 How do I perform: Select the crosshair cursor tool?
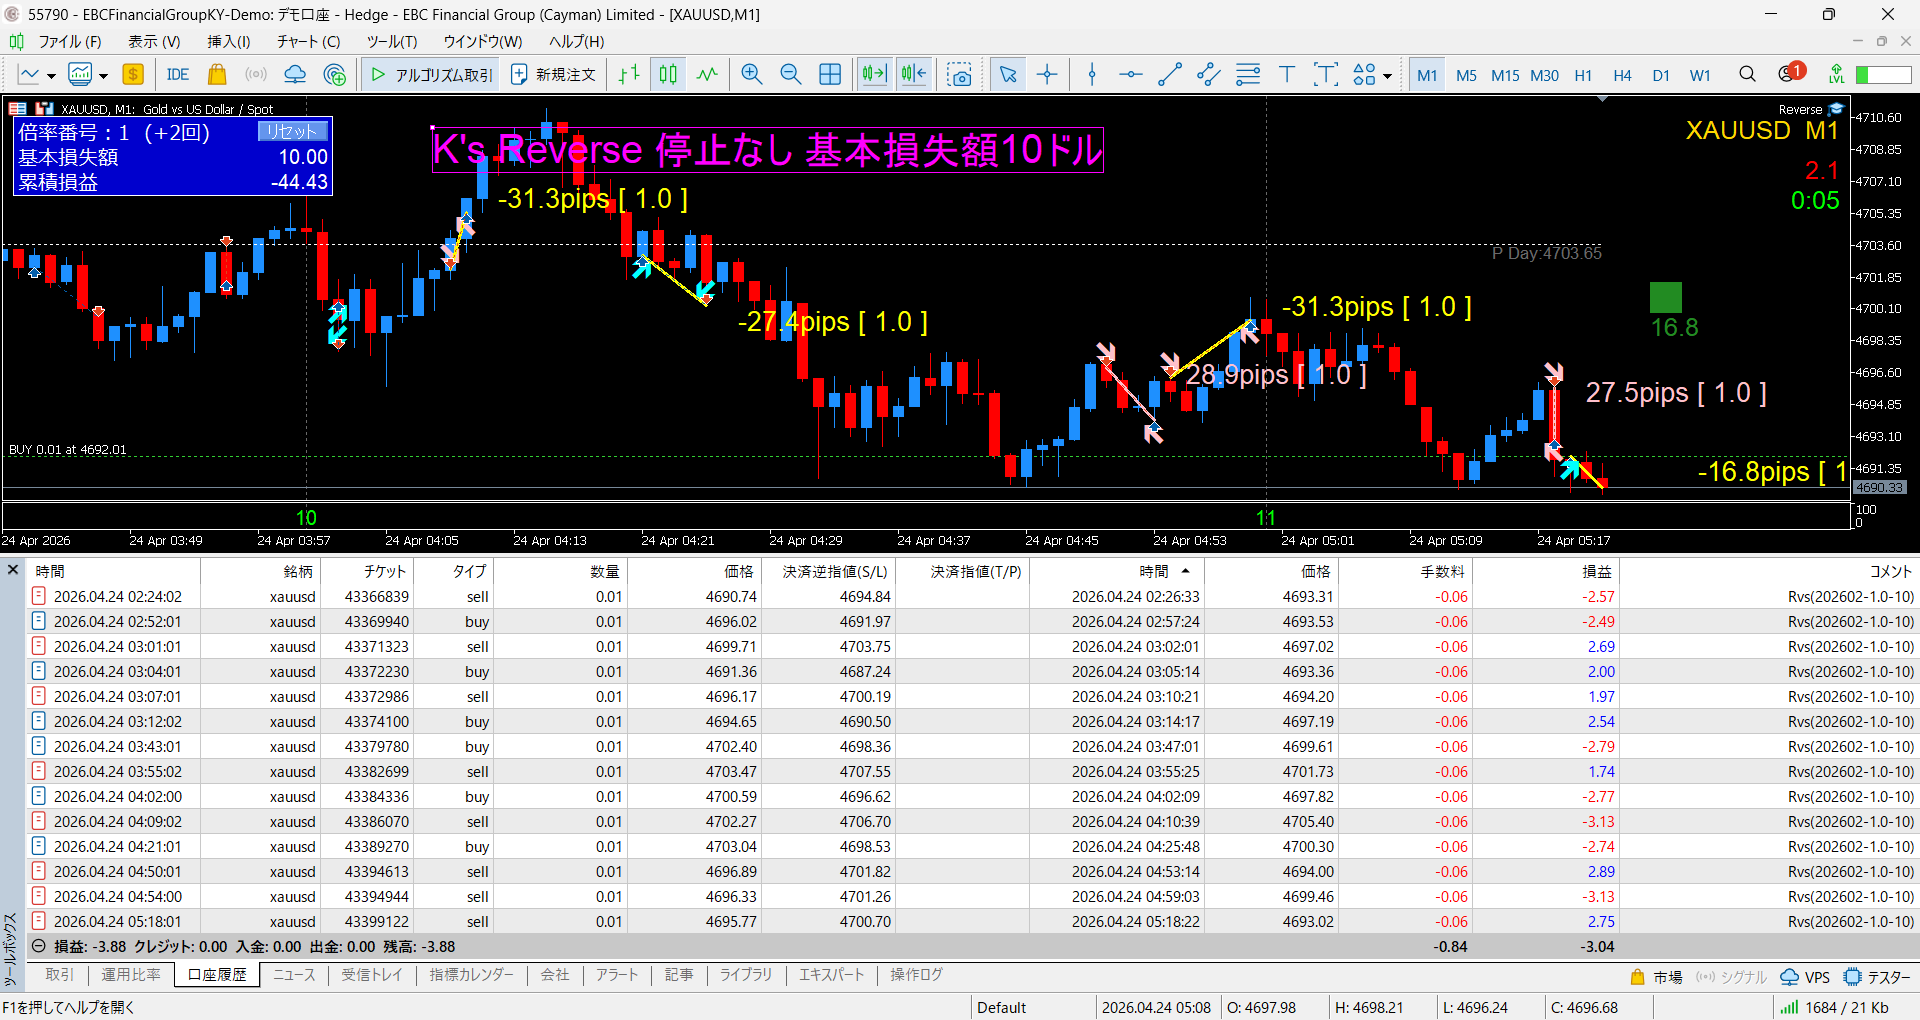pos(1047,74)
